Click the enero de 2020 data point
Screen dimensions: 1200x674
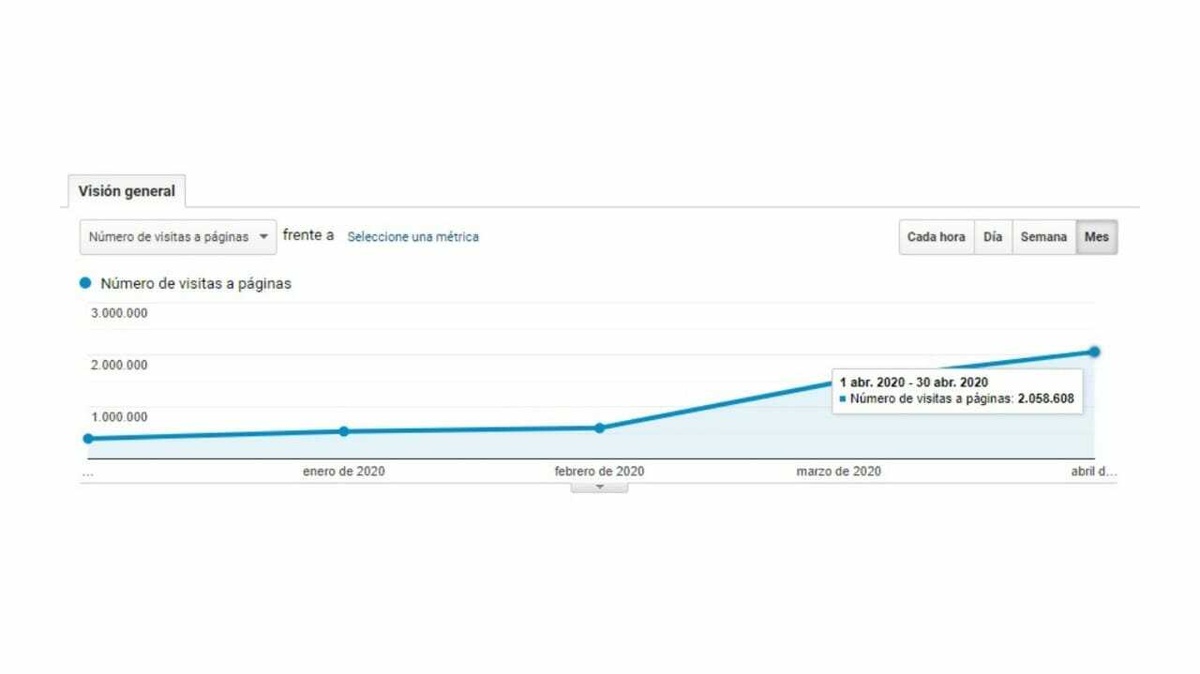(x=344, y=431)
